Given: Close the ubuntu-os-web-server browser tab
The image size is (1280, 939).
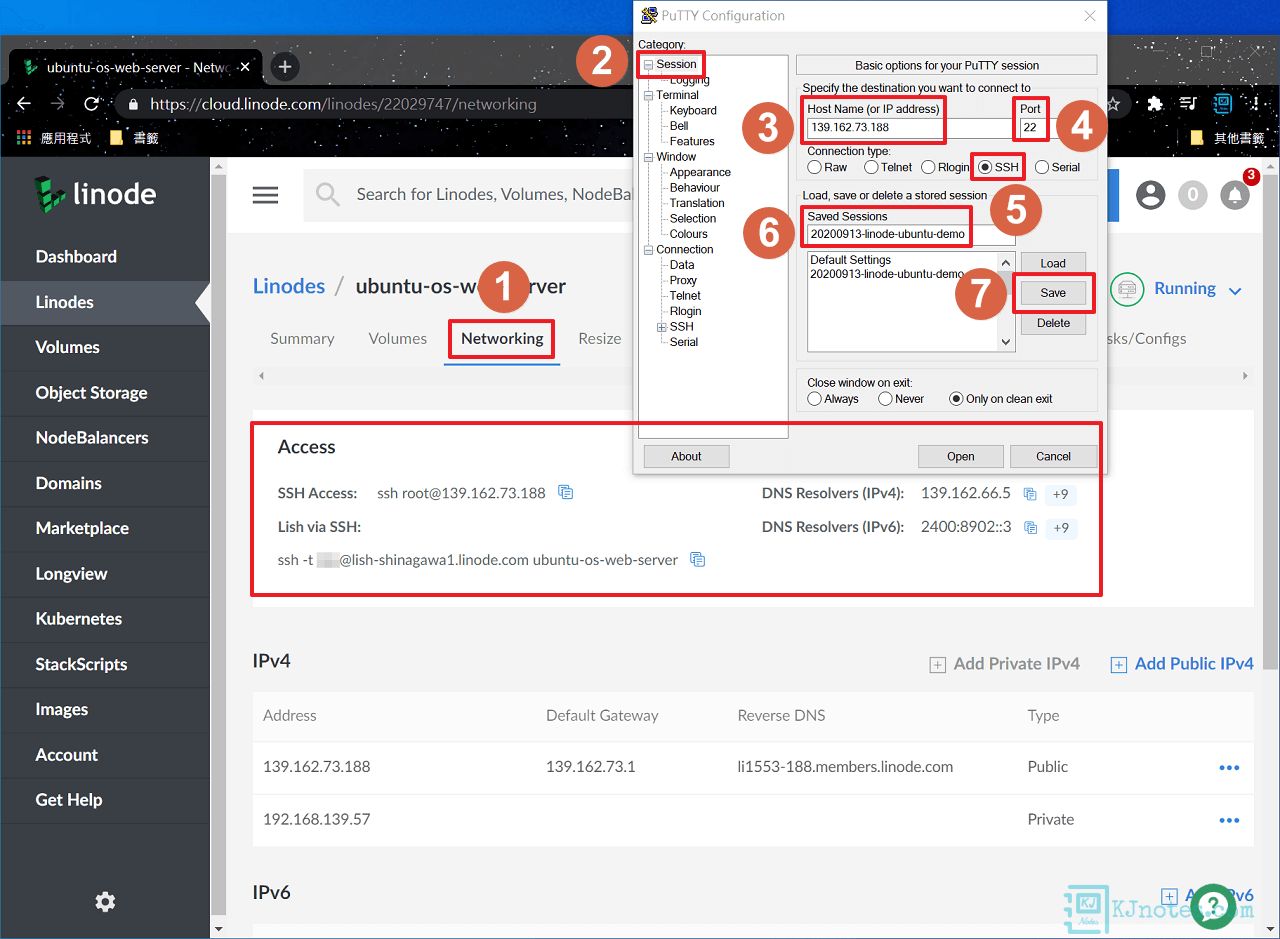Looking at the screenshot, I should coord(247,67).
